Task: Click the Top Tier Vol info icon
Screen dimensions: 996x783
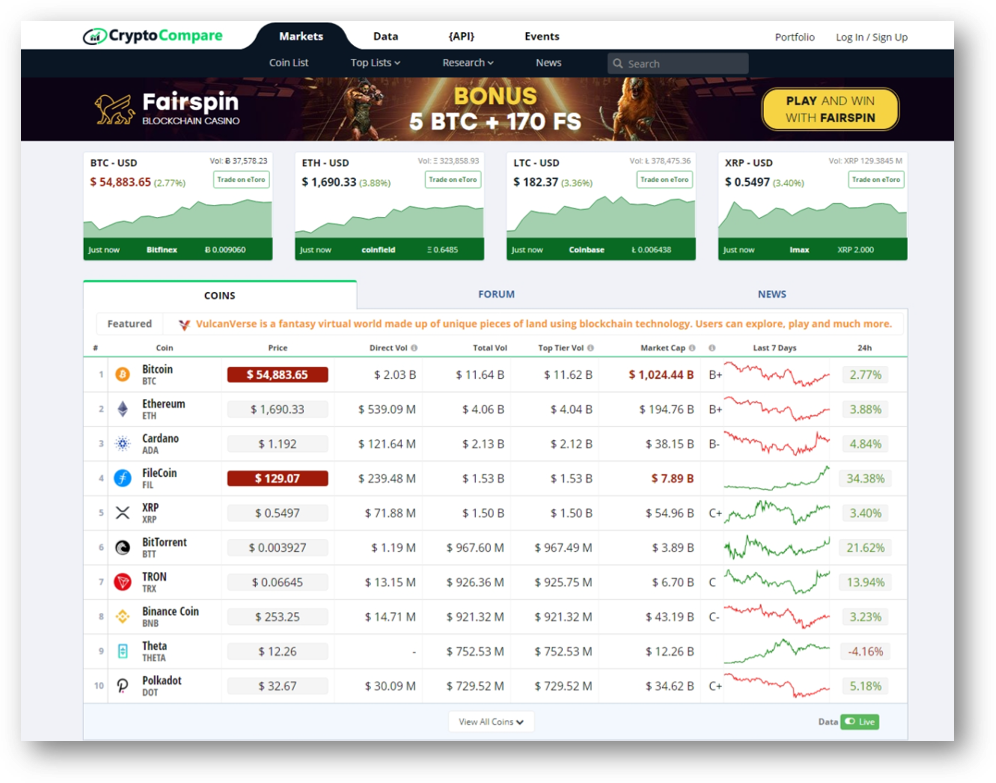Action: [x=590, y=348]
